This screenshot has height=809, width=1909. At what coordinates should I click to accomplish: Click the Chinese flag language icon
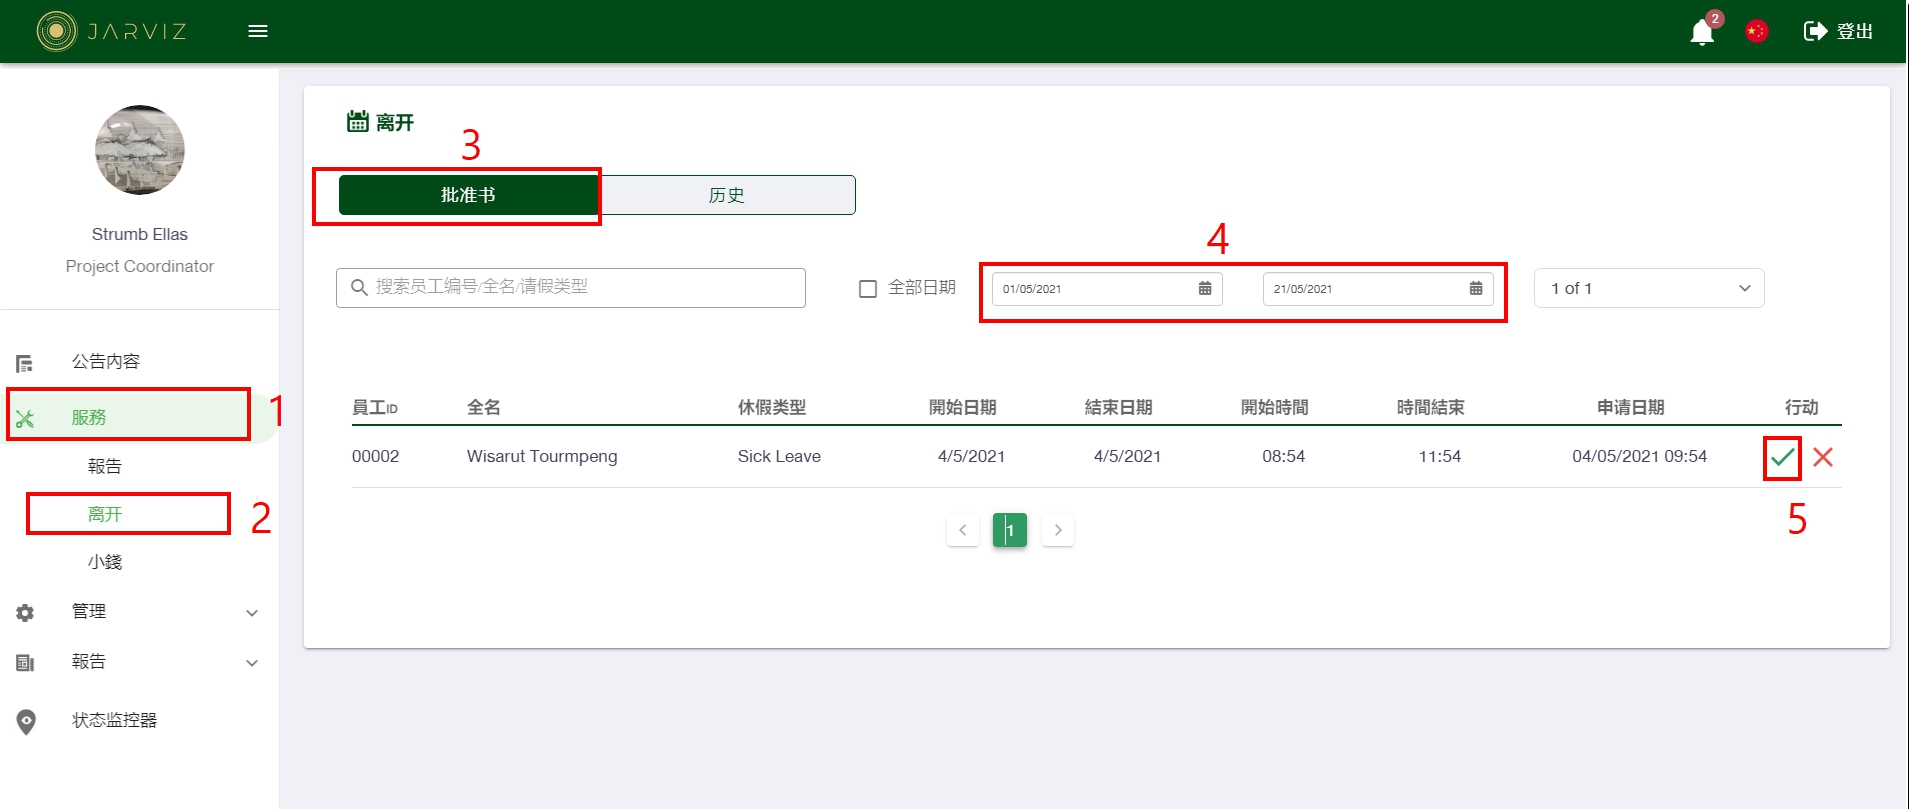click(x=1756, y=32)
